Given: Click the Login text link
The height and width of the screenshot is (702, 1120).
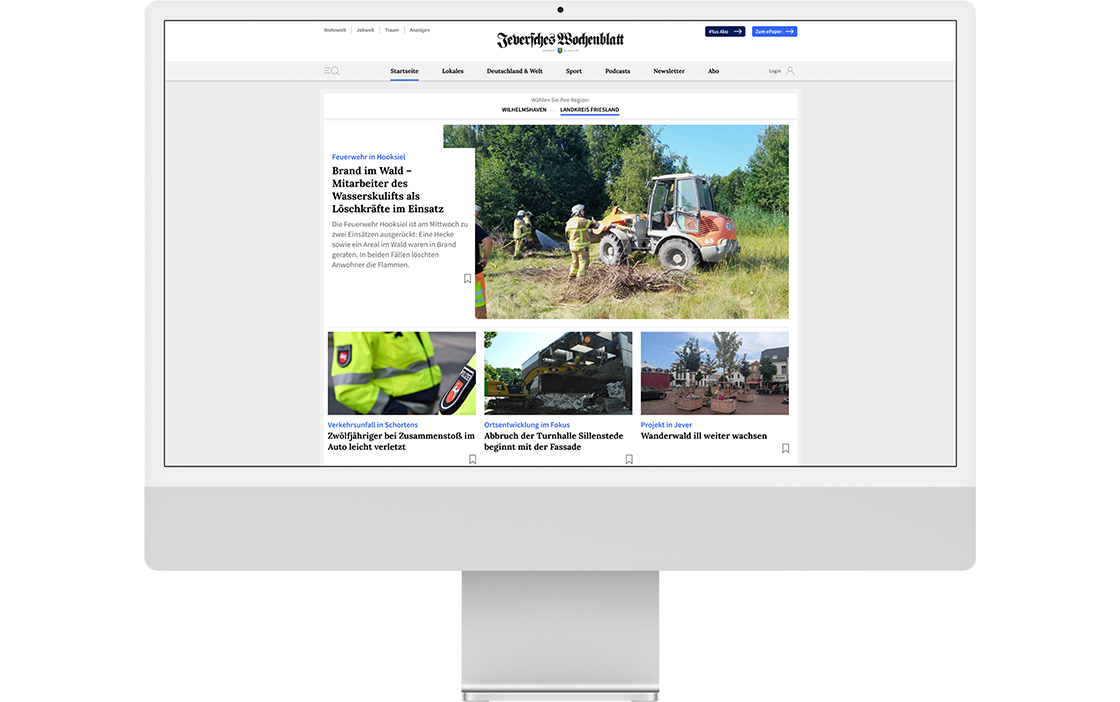Looking at the screenshot, I should (774, 71).
